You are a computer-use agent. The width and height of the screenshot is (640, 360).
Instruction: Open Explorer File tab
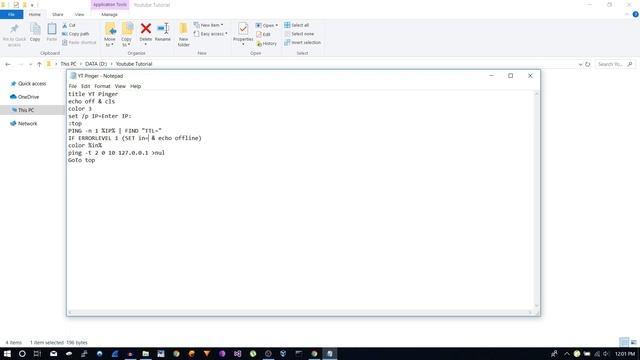tap(11, 14)
